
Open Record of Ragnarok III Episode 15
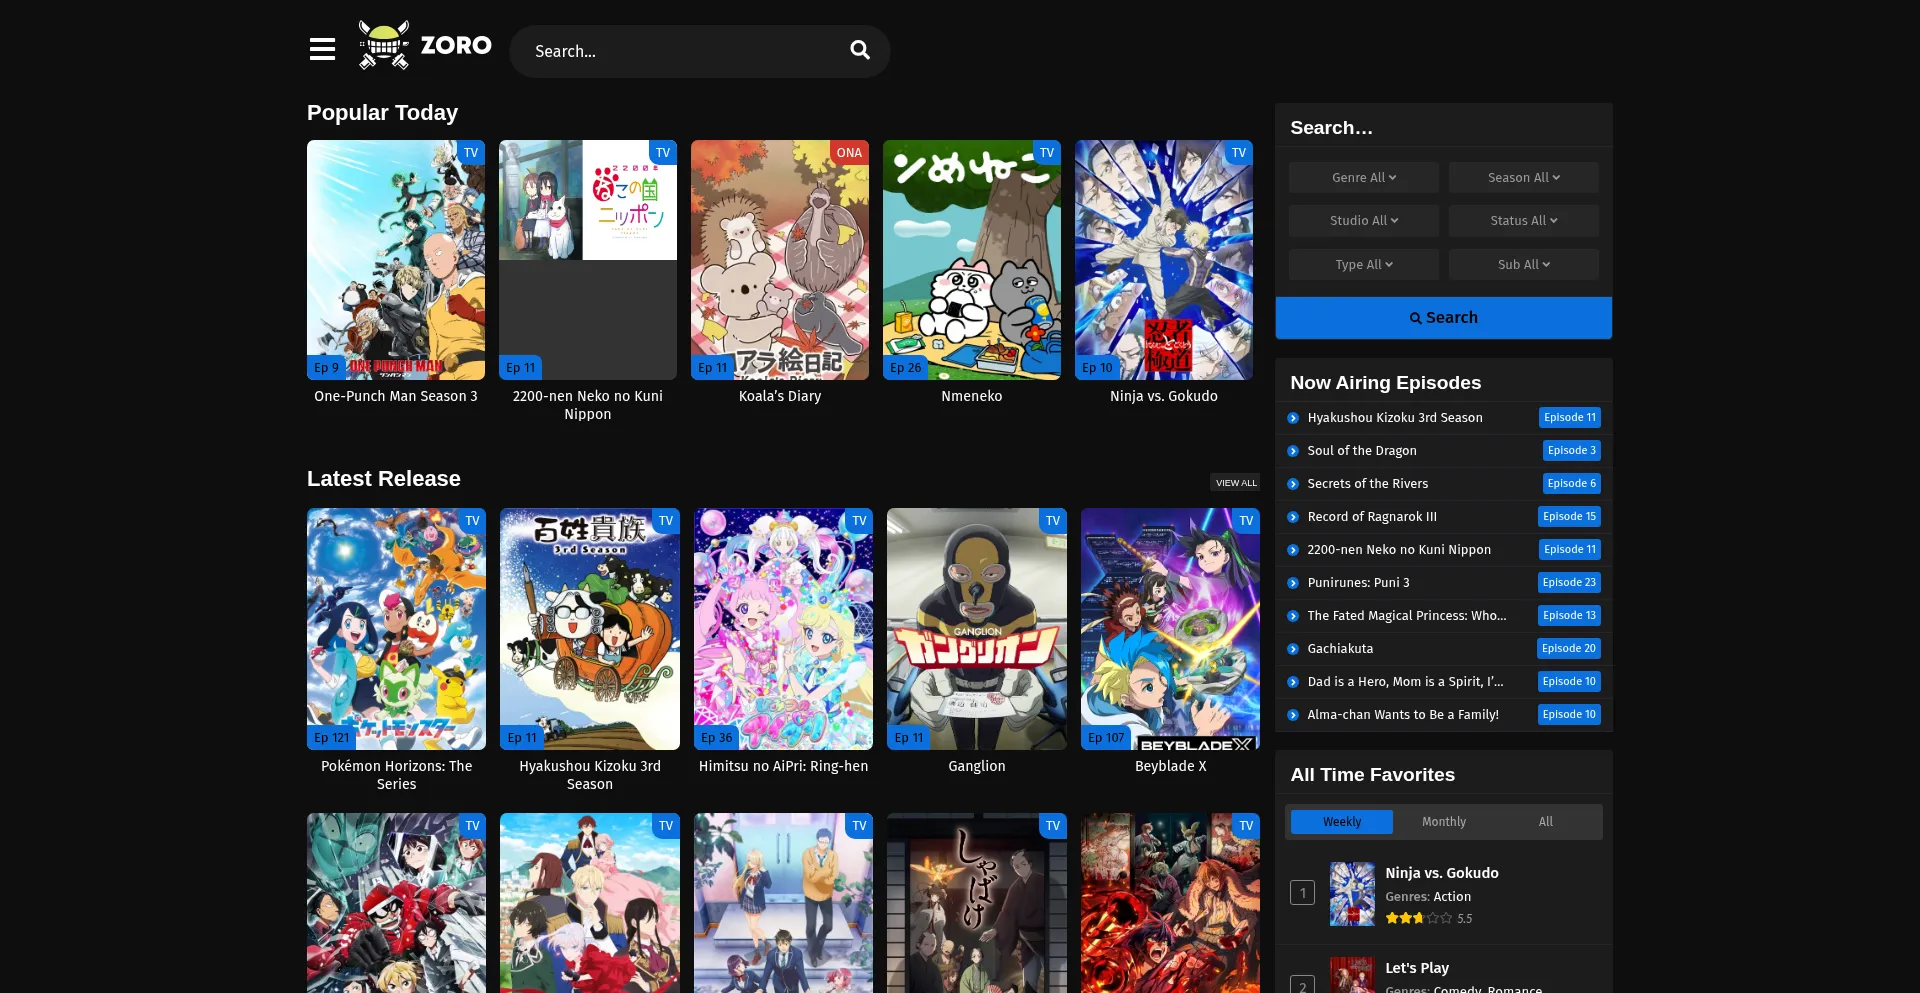[x=1568, y=517]
